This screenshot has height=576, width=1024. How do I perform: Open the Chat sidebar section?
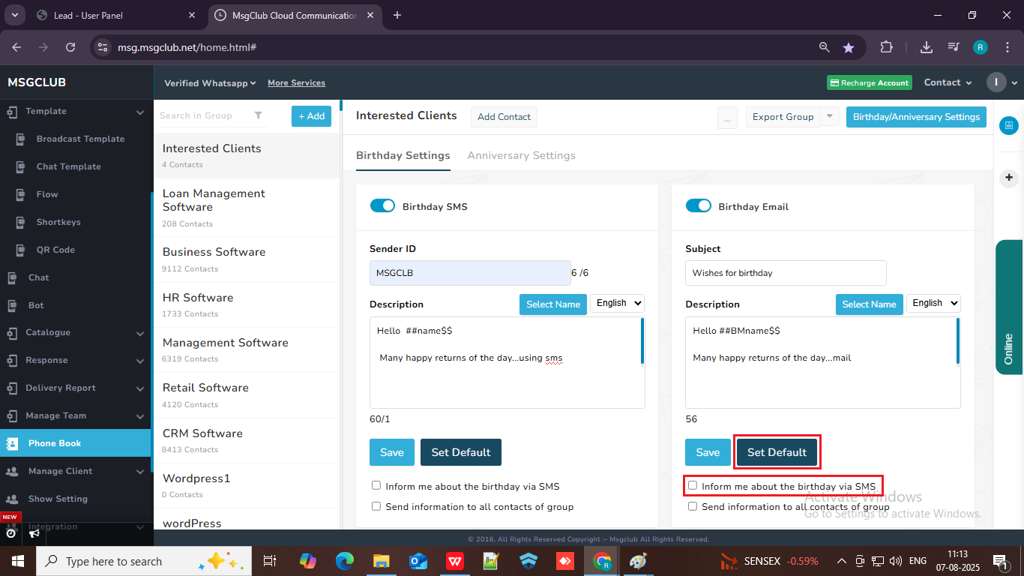(x=38, y=278)
